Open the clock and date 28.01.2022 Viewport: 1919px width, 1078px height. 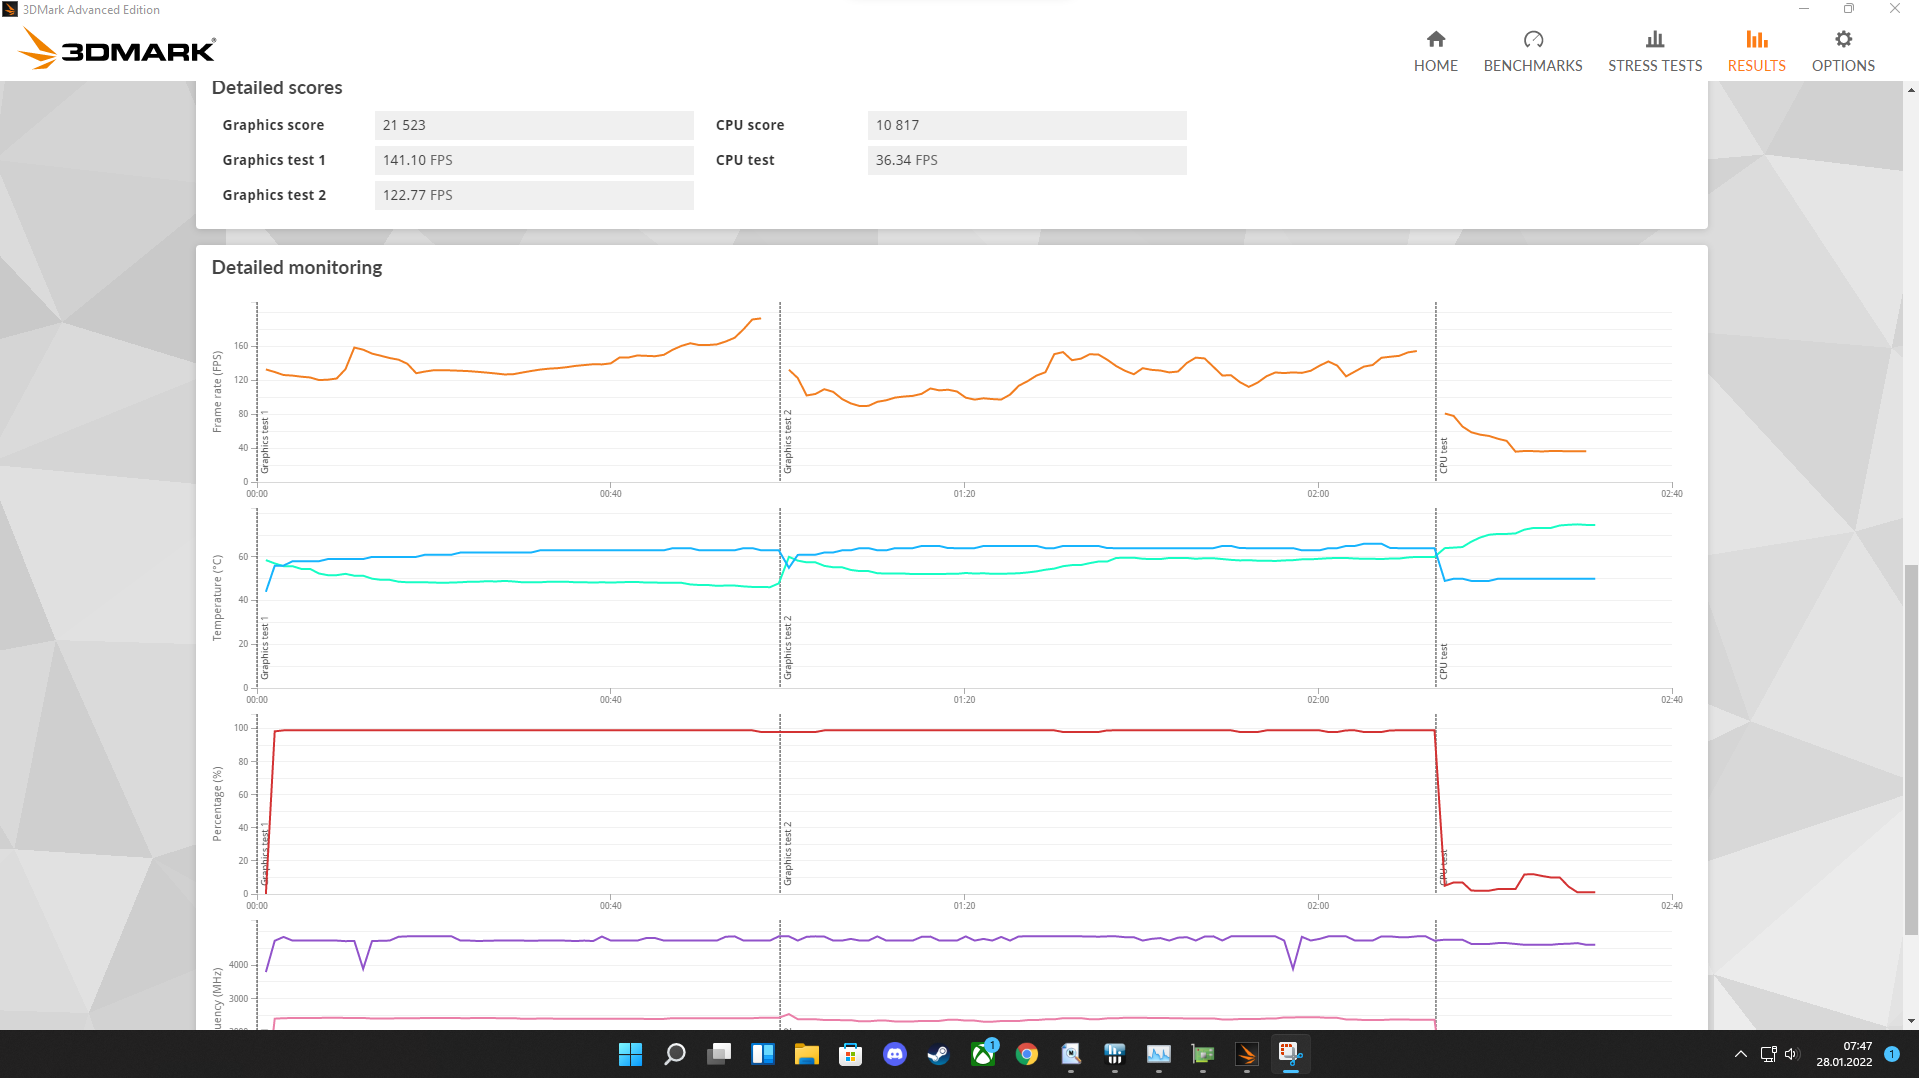pyautogui.click(x=1844, y=1054)
